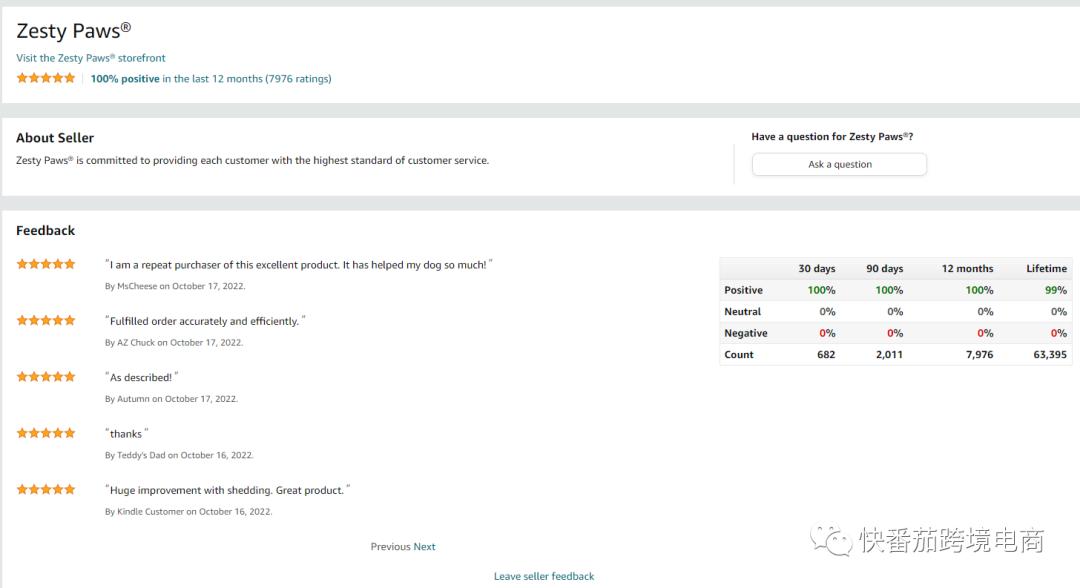Click the 100% positive ratings link
The image size is (1080, 588).
click(211, 78)
